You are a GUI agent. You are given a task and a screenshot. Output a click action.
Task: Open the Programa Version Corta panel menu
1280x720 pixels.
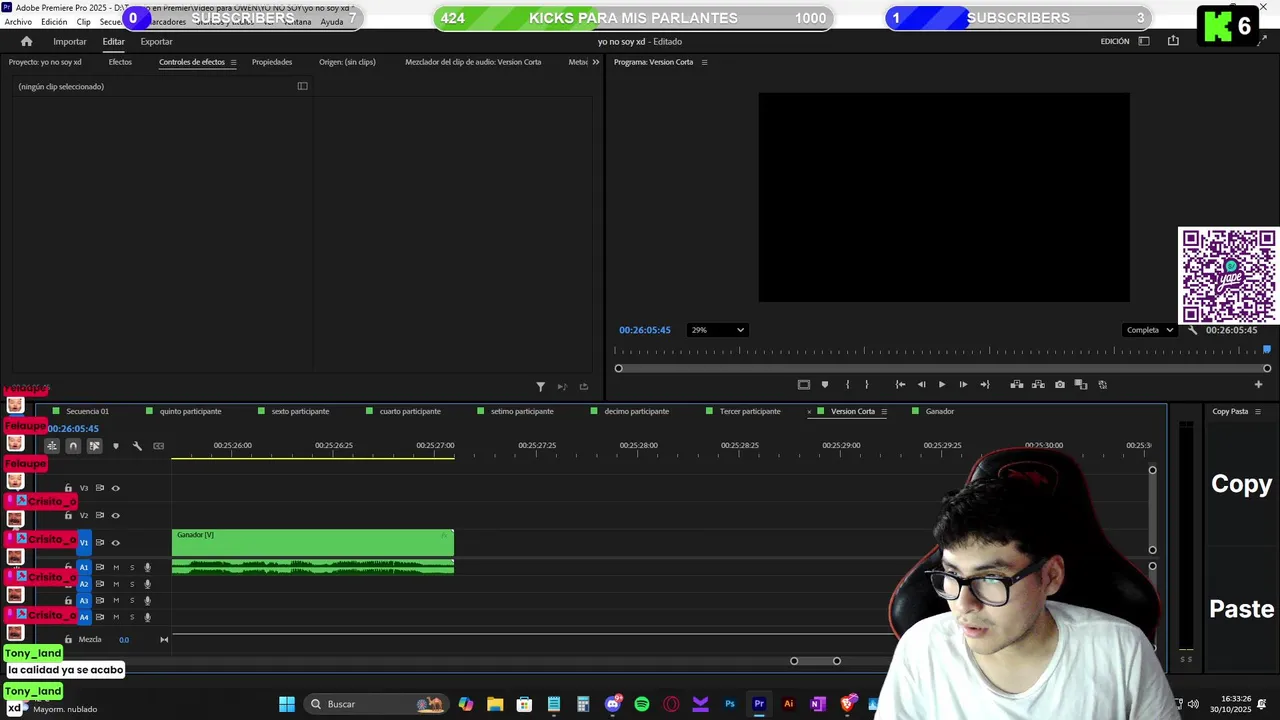pos(704,62)
